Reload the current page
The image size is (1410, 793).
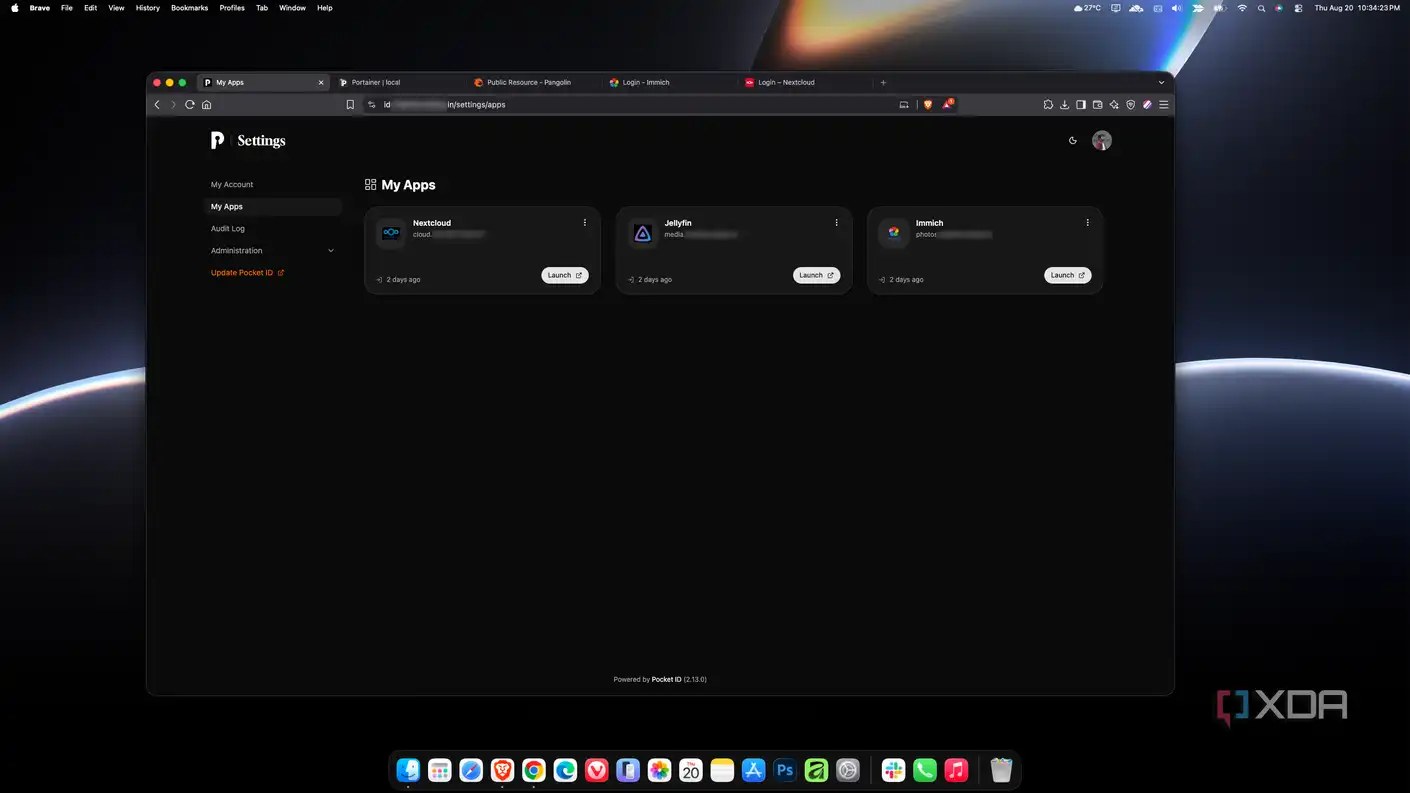(x=190, y=105)
